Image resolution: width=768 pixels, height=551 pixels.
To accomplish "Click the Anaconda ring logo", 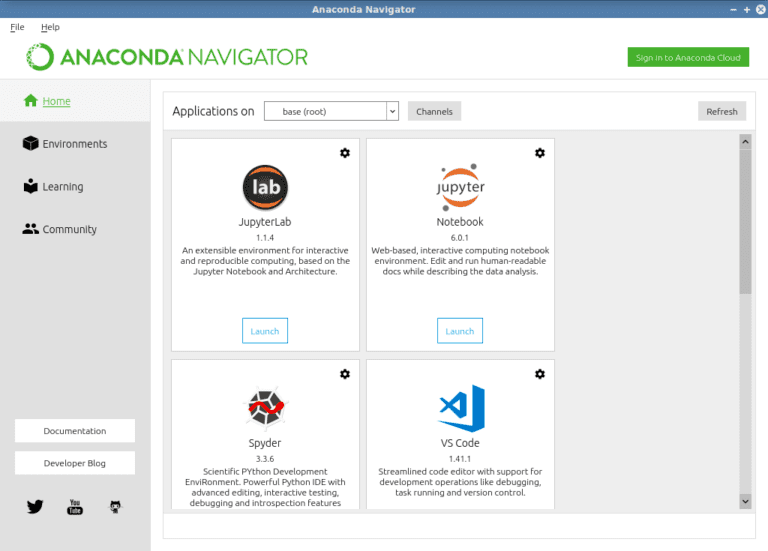I will tap(40, 57).
